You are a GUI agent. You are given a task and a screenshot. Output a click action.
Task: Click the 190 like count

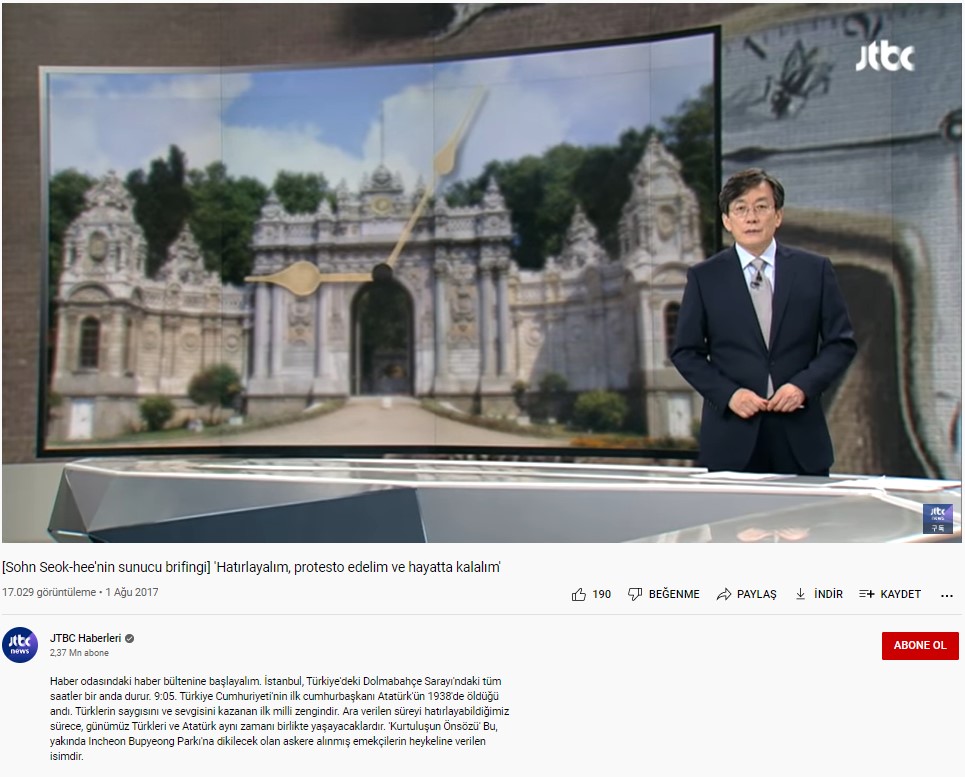click(x=601, y=594)
